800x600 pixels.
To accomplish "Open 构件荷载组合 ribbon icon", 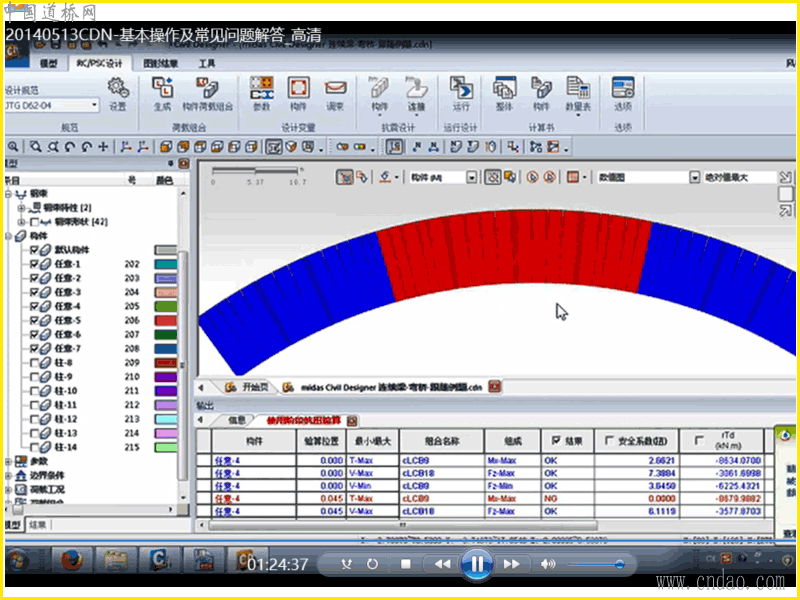I will 208,88.
